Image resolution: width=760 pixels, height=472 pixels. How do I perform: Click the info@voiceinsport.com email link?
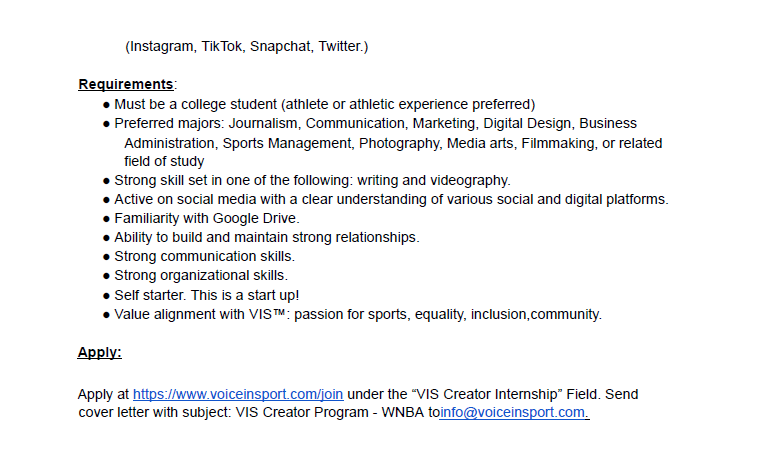coord(514,412)
